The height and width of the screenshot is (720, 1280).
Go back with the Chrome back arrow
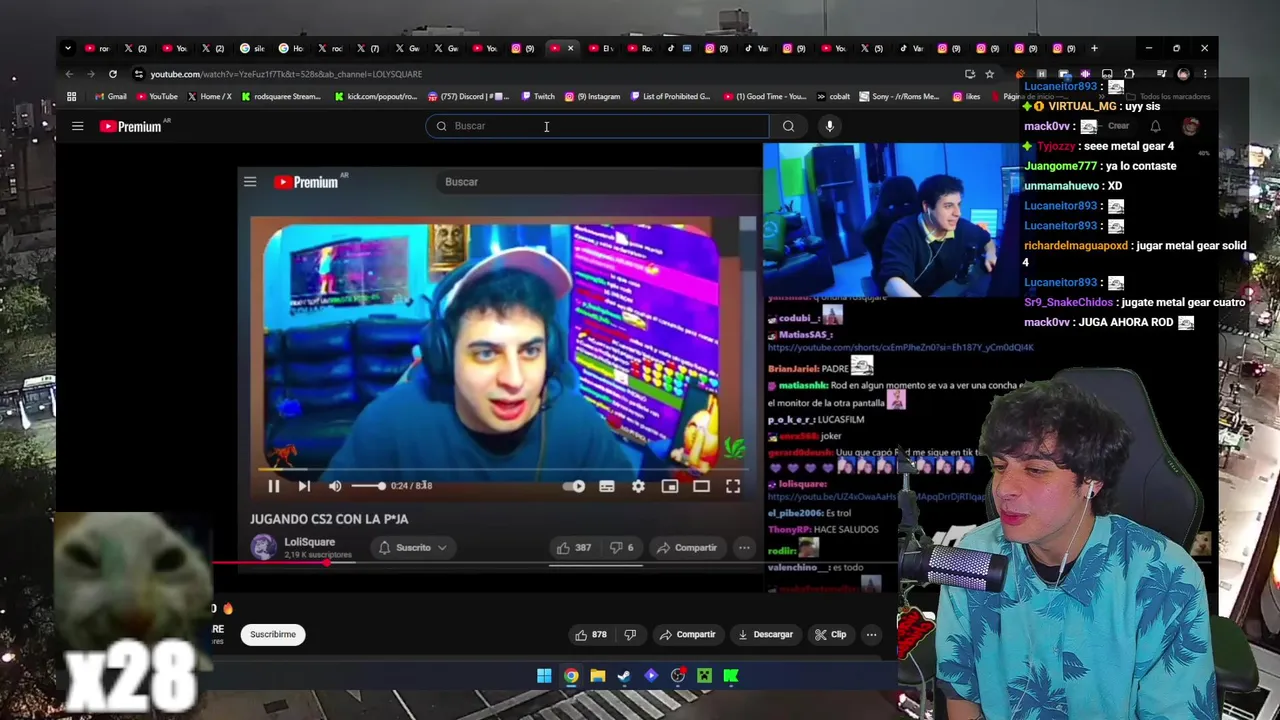(x=69, y=74)
